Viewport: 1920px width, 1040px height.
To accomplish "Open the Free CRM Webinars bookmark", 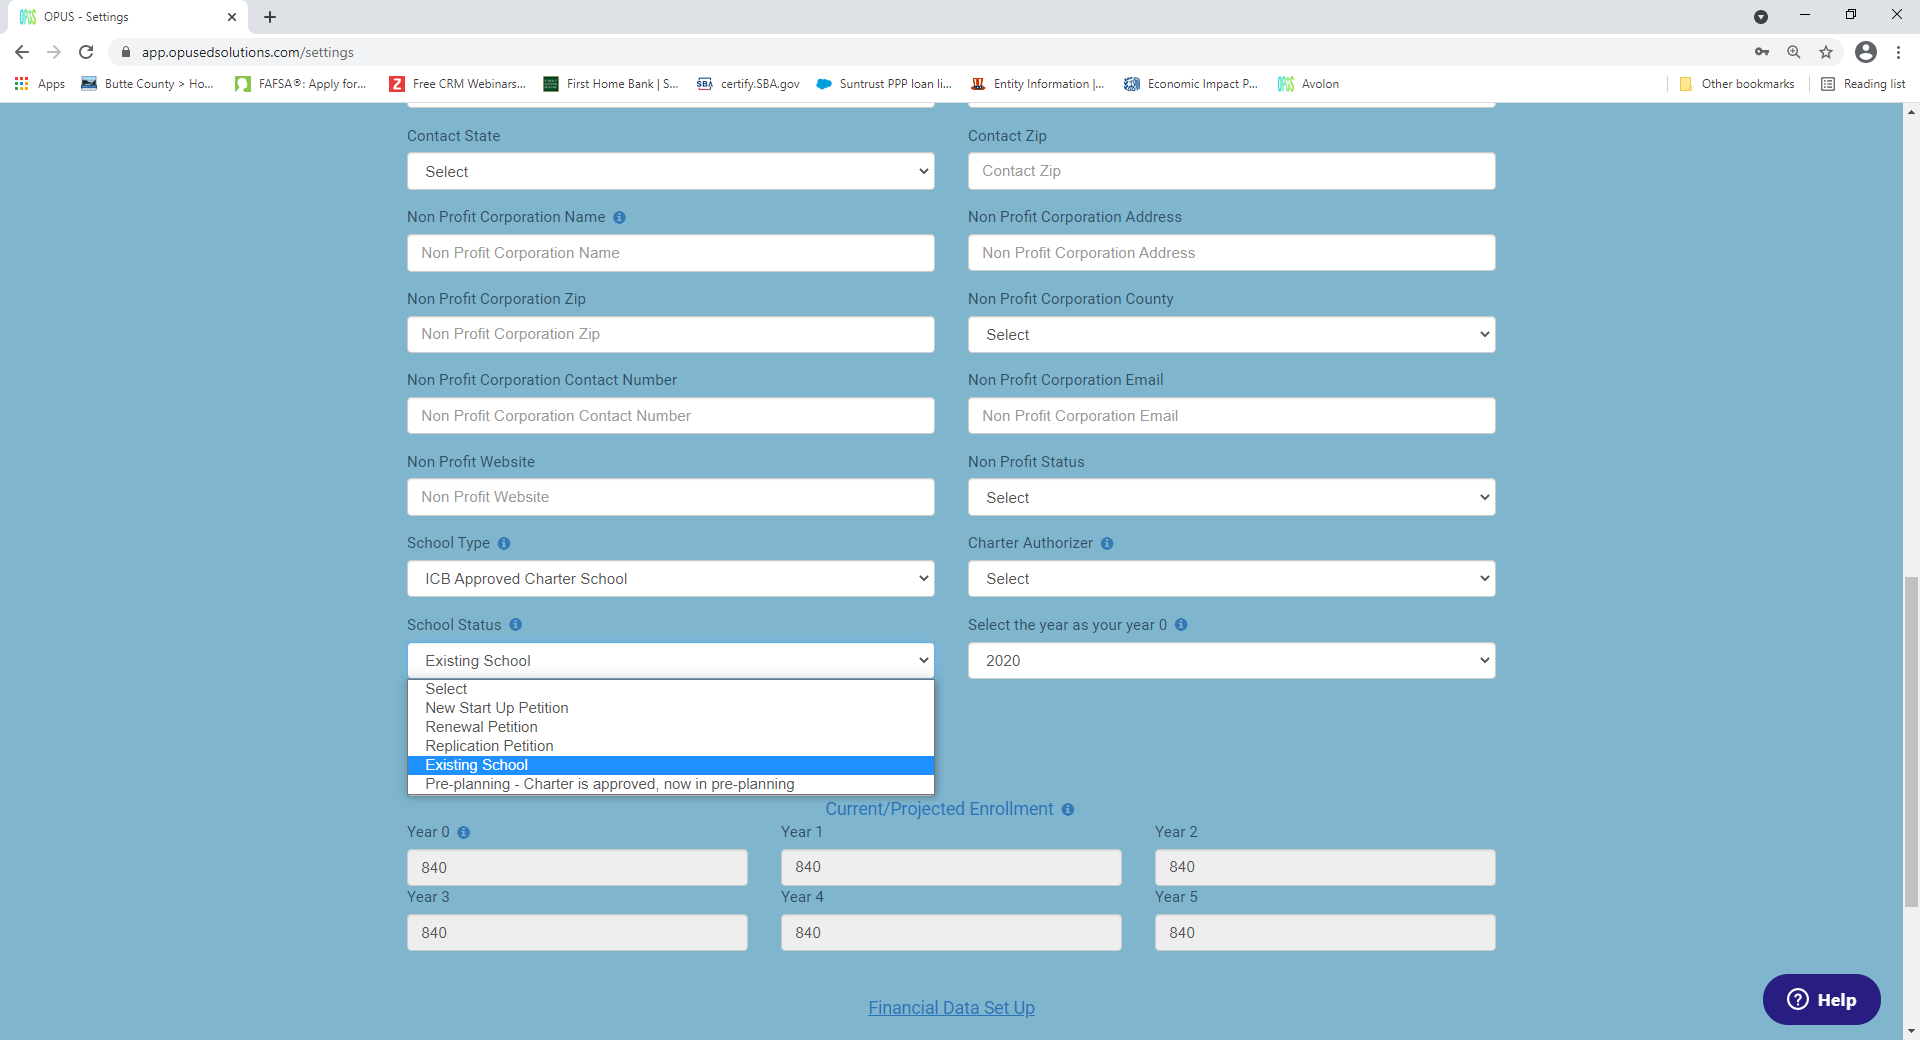I will pos(458,84).
